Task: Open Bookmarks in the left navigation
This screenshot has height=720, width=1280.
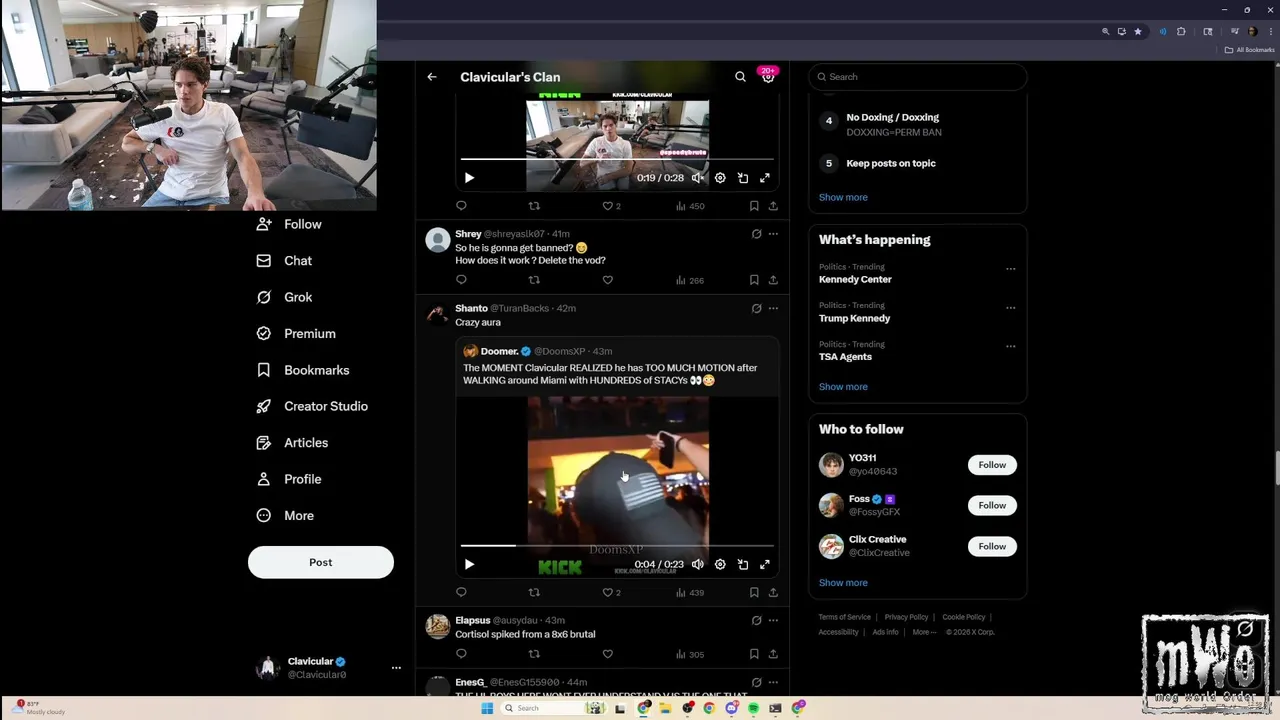Action: coord(303,370)
